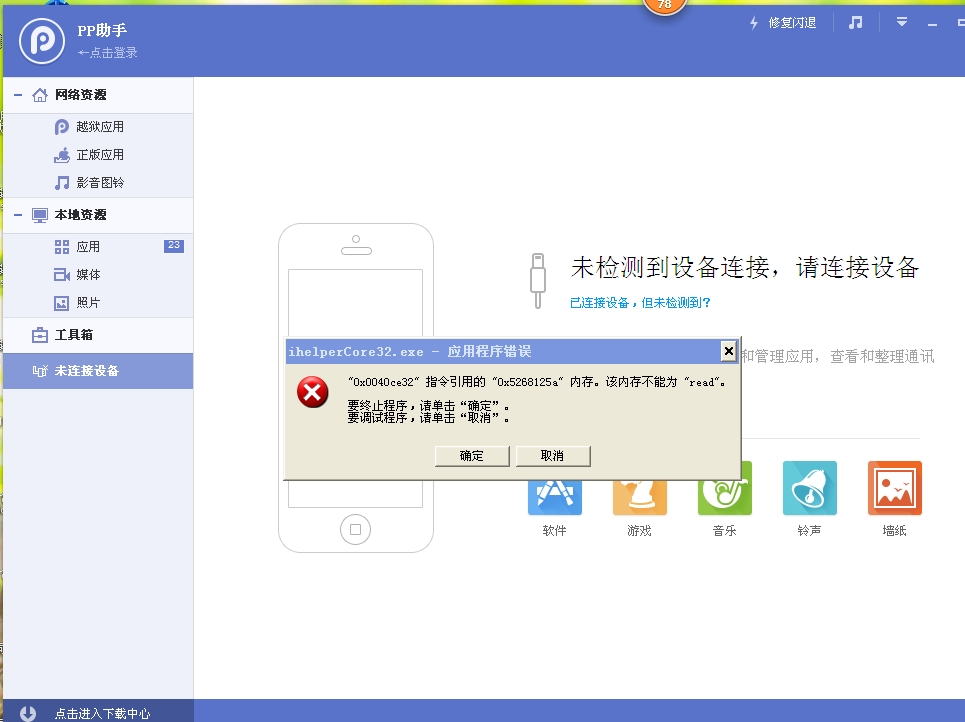965x722 pixels.
Task: Open 正版应用 in sidebar
Action: (x=98, y=154)
